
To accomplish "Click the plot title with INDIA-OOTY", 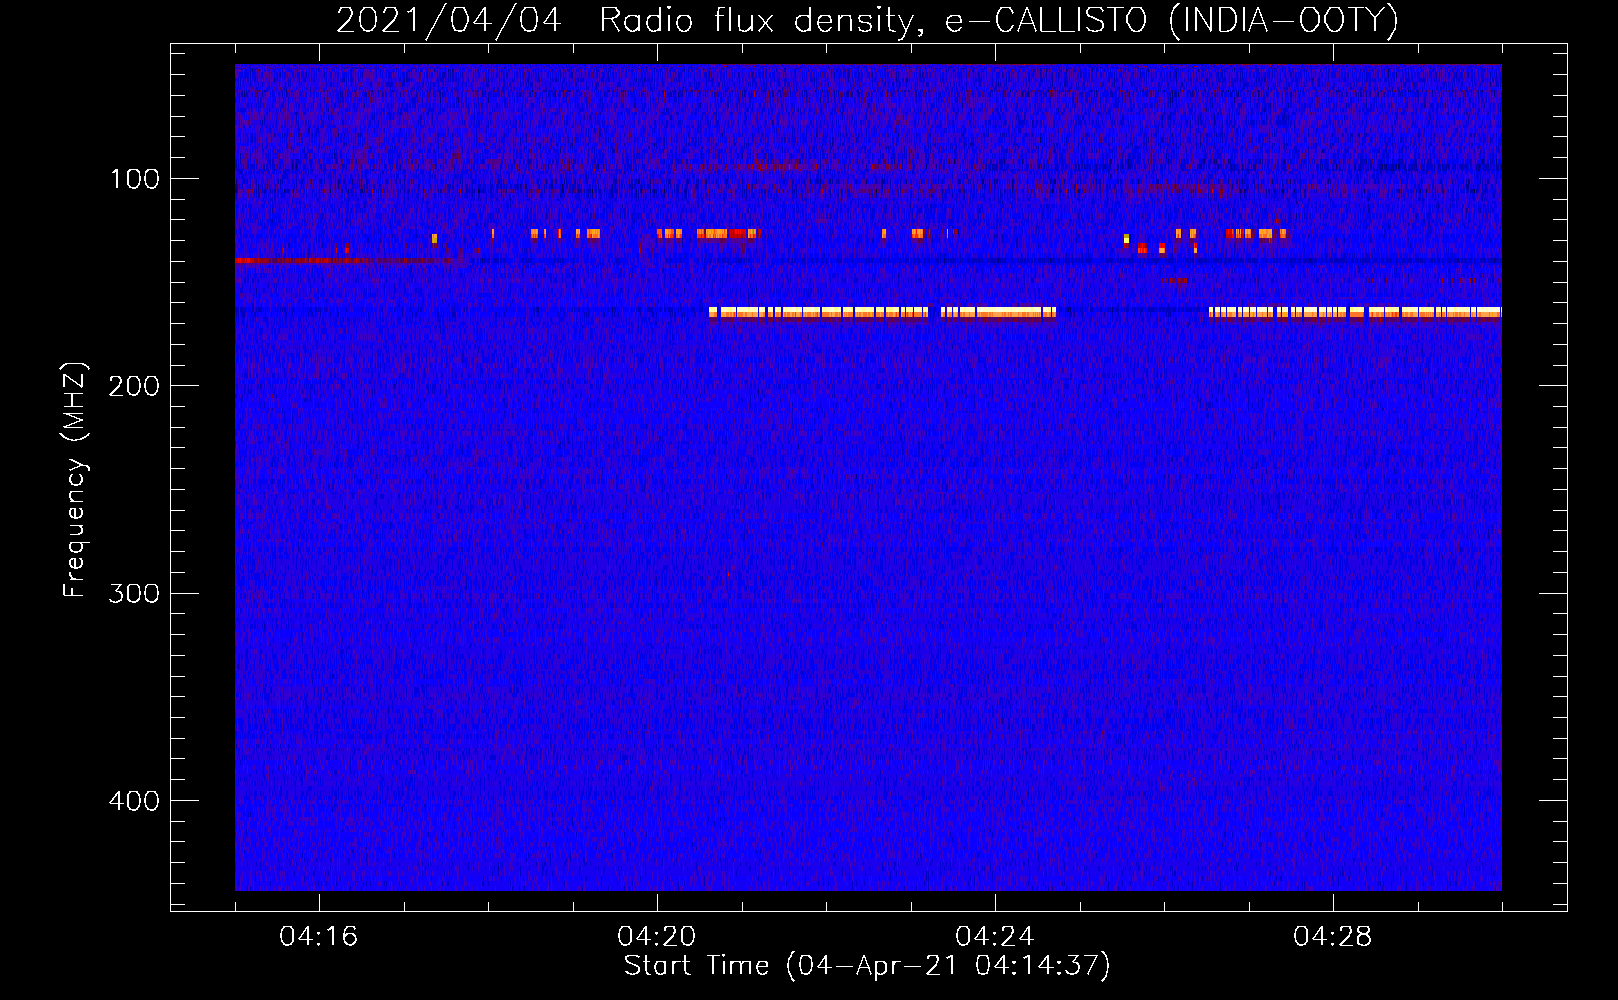I will click(867, 21).
